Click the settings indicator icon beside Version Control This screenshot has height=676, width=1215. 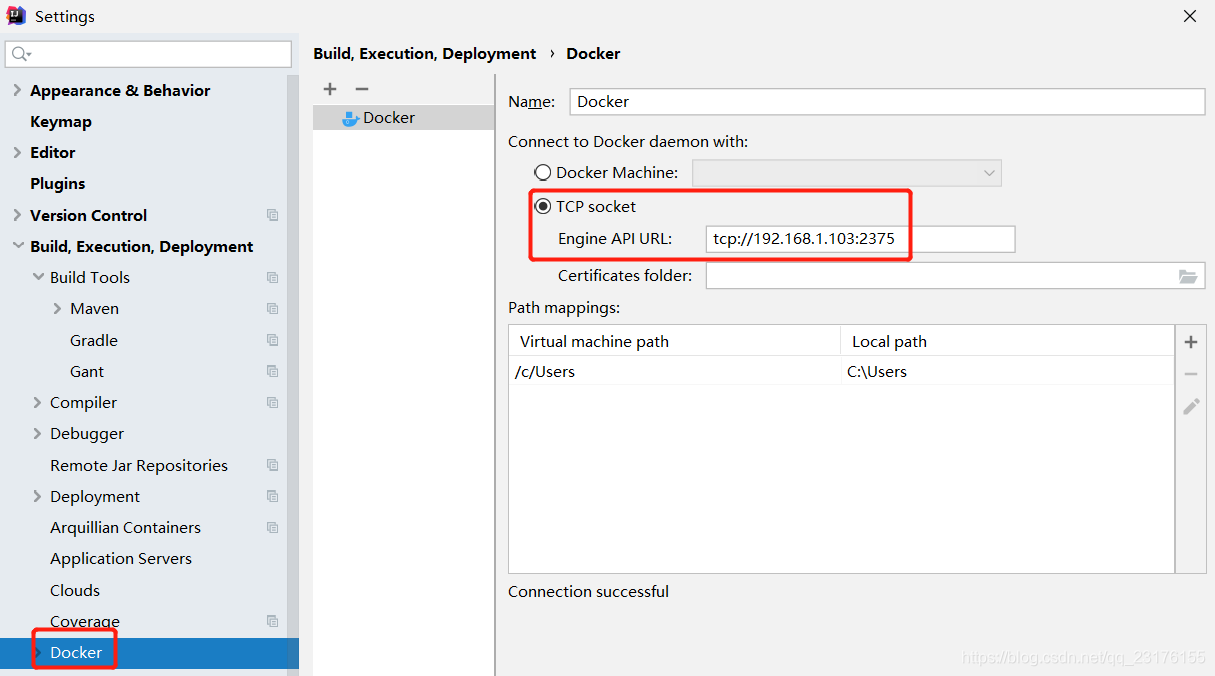[x=272, y=215]
